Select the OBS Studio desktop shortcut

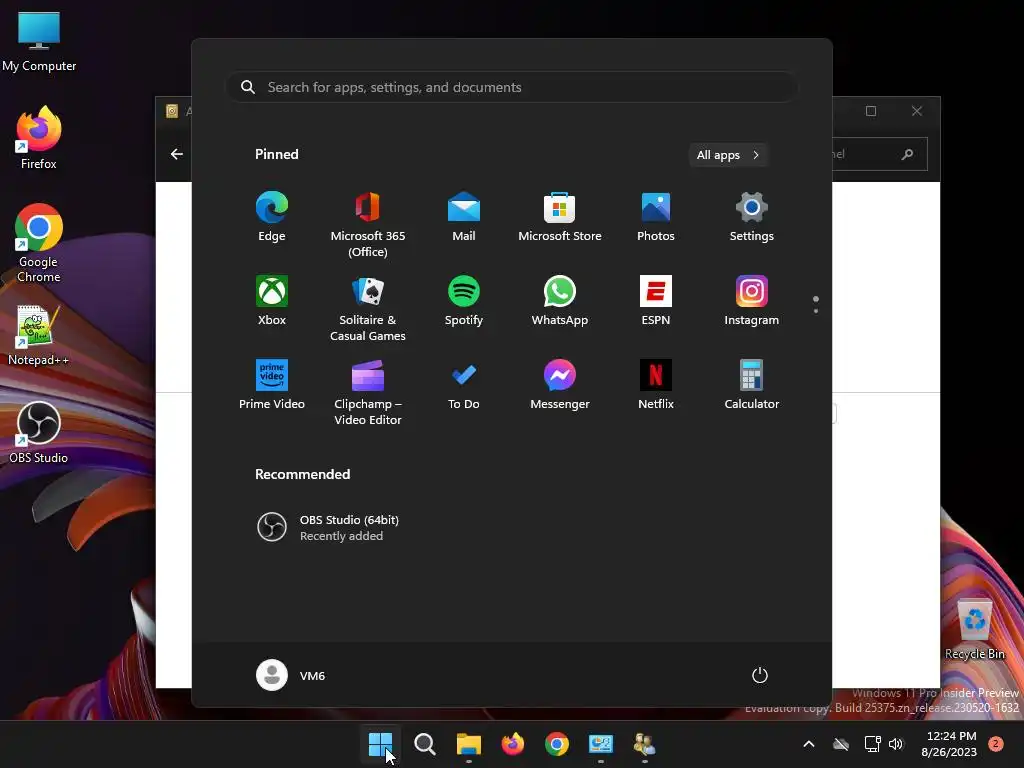(x=39, y=433)
